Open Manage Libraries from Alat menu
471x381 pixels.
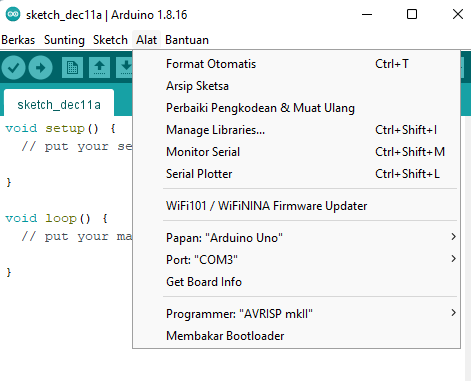[296, 130]
